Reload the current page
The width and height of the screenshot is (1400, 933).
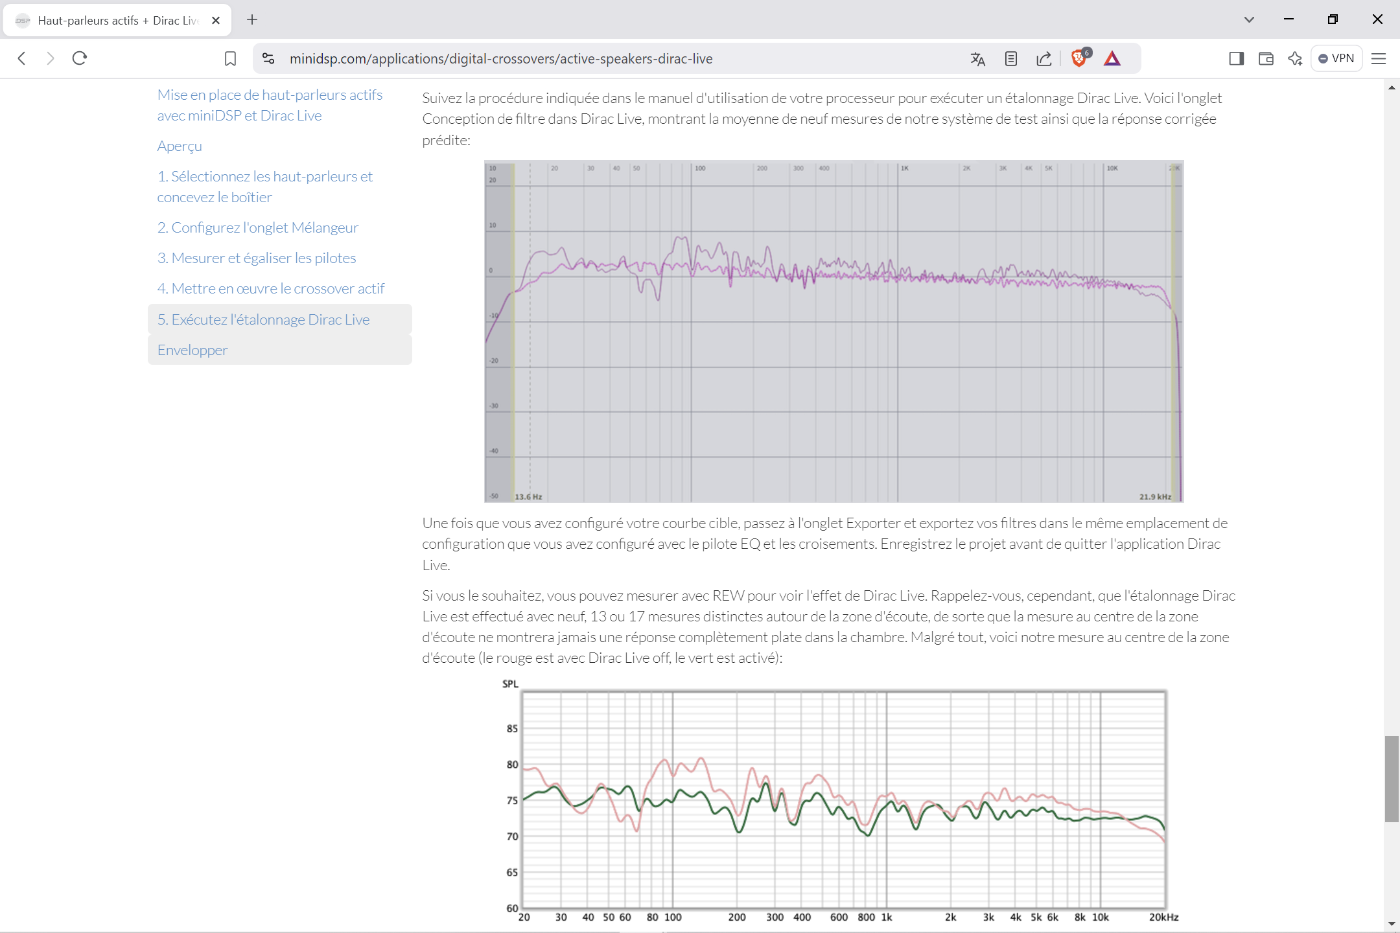coord(80,58)
